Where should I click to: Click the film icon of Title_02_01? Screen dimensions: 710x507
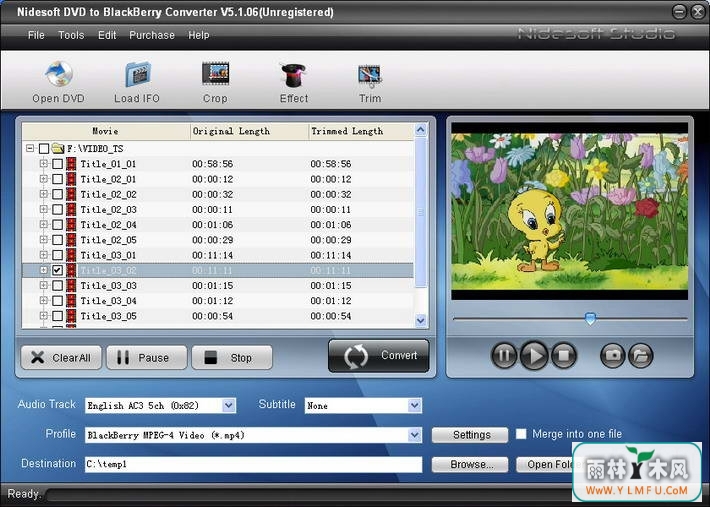click(x=71, y=179)
